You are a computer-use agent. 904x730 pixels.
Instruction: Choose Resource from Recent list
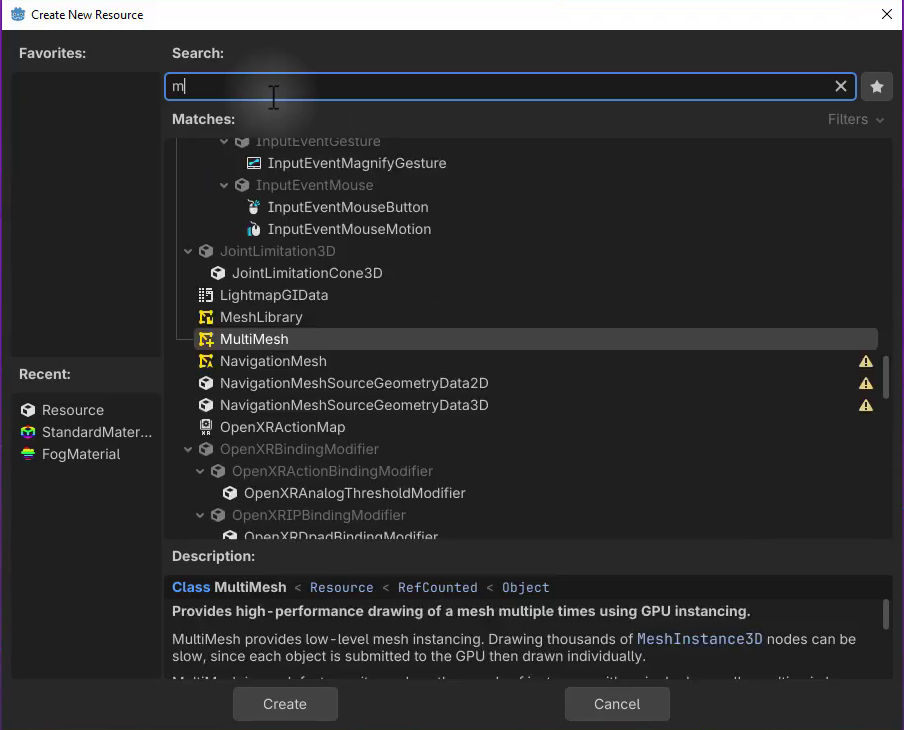[73, 410]
